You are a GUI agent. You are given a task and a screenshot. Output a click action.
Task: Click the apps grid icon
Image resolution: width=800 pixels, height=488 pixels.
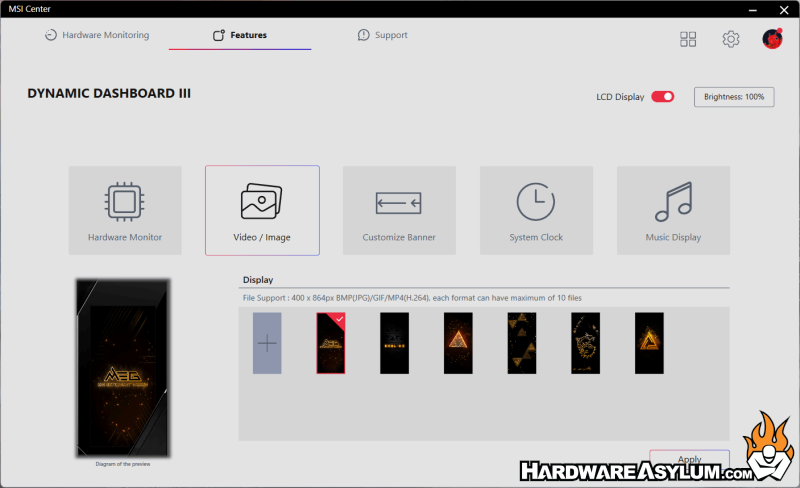click(x=688, y=39)
